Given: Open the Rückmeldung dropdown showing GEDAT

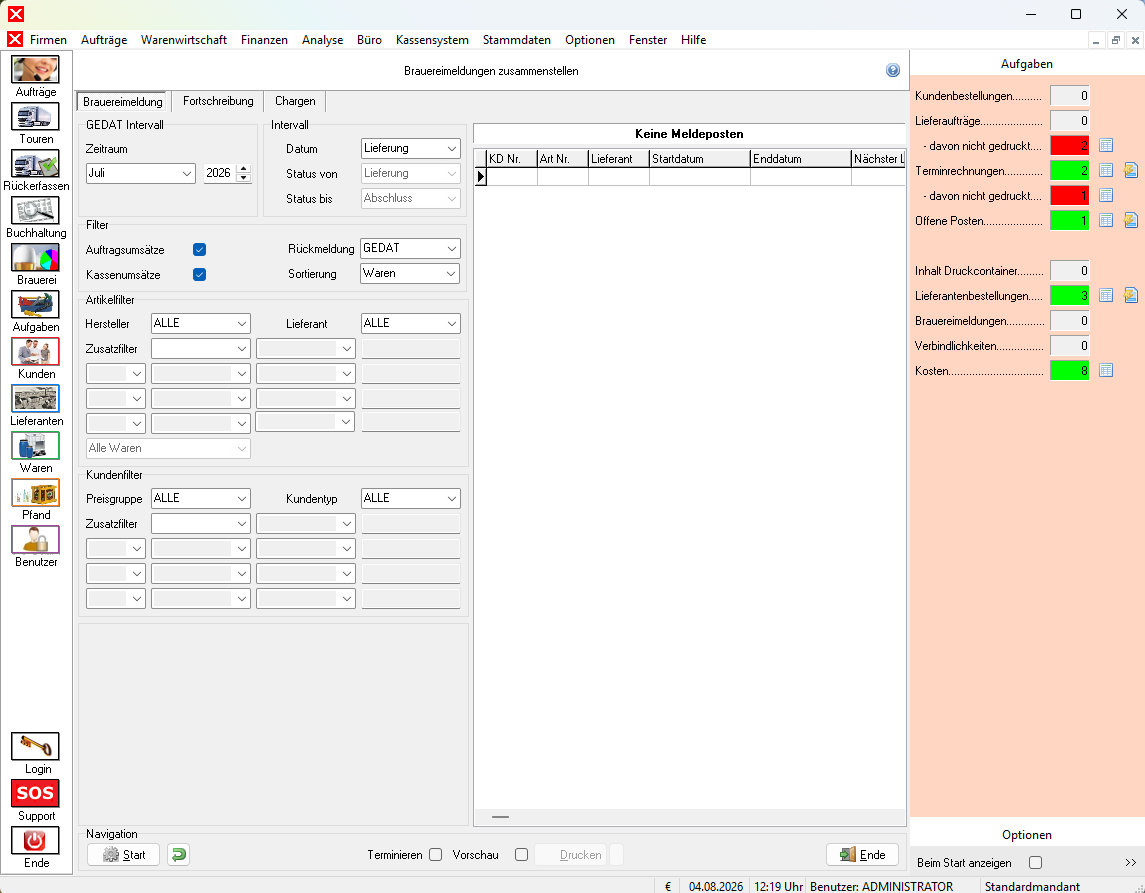Looking at the screenshot, I should (x=410, y=248).
